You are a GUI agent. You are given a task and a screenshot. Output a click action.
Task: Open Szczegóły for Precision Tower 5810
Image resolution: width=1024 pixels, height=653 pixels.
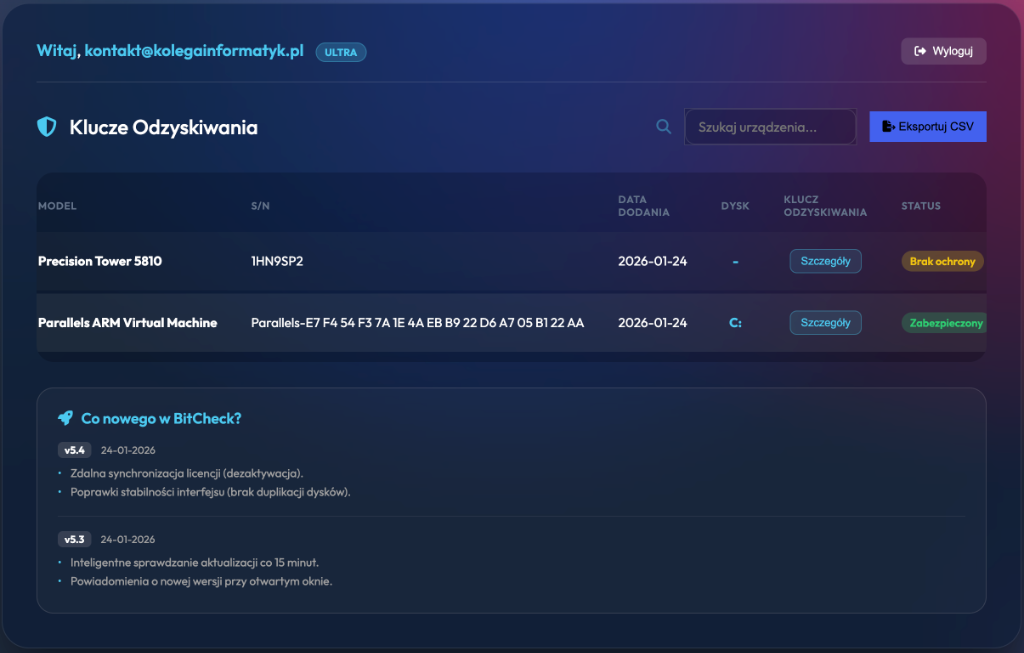pos(825,261)
